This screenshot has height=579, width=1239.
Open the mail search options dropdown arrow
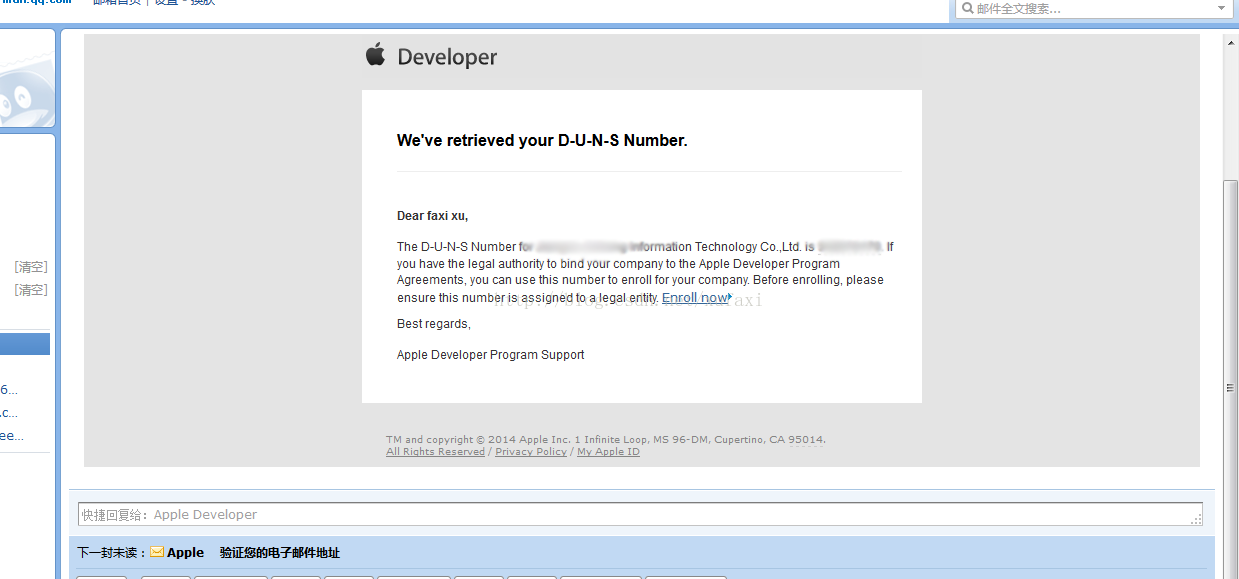click(x=1222, y=8)
